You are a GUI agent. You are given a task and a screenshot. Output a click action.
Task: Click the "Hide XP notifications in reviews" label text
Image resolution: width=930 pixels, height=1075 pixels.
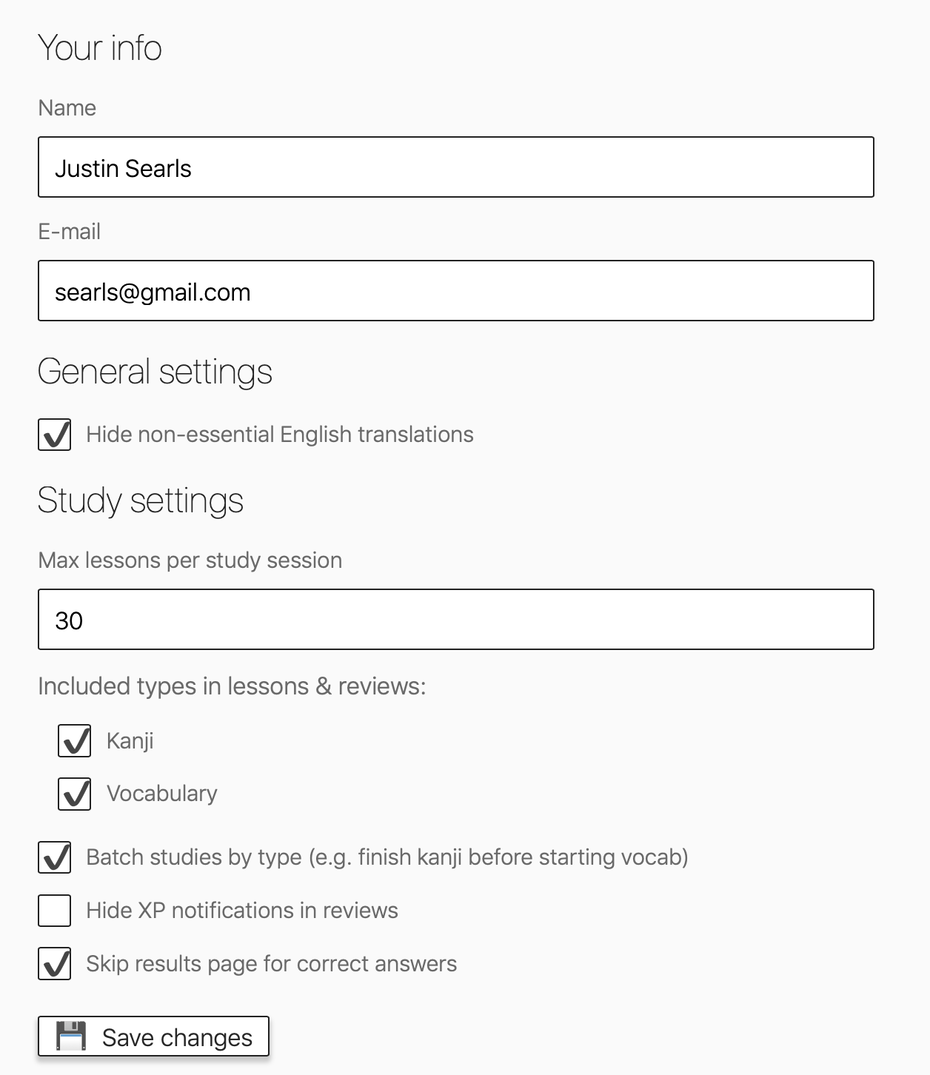(242, 911)
